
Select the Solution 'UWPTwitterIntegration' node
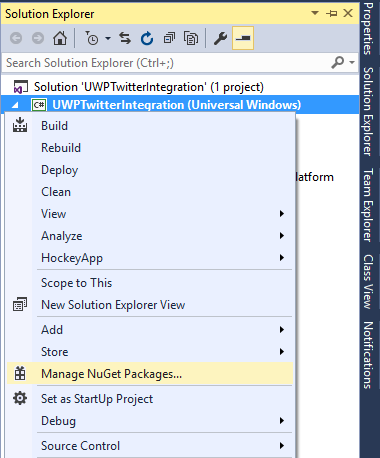(x=149, y=87)
